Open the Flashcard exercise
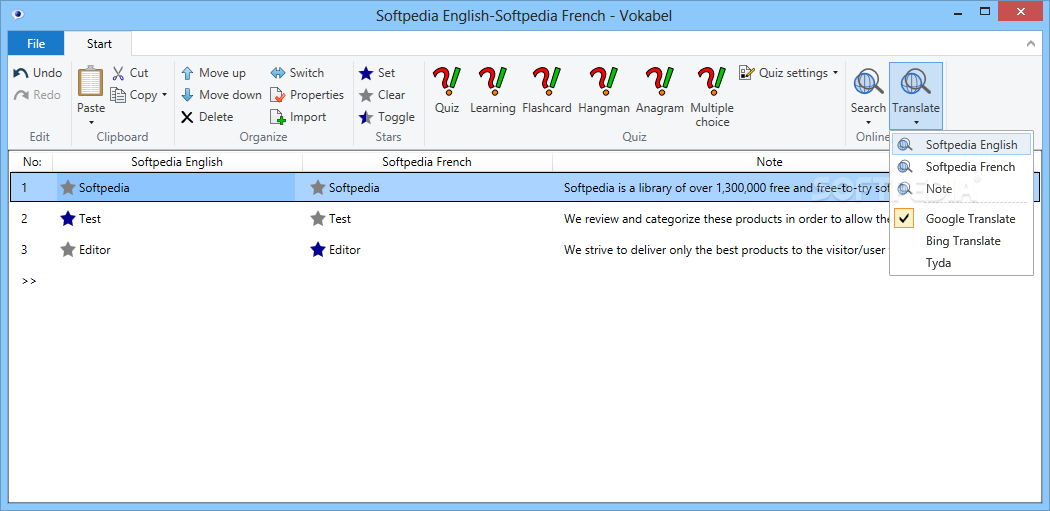This screenshot has height=511, width=1050. (x=546, y=90)
